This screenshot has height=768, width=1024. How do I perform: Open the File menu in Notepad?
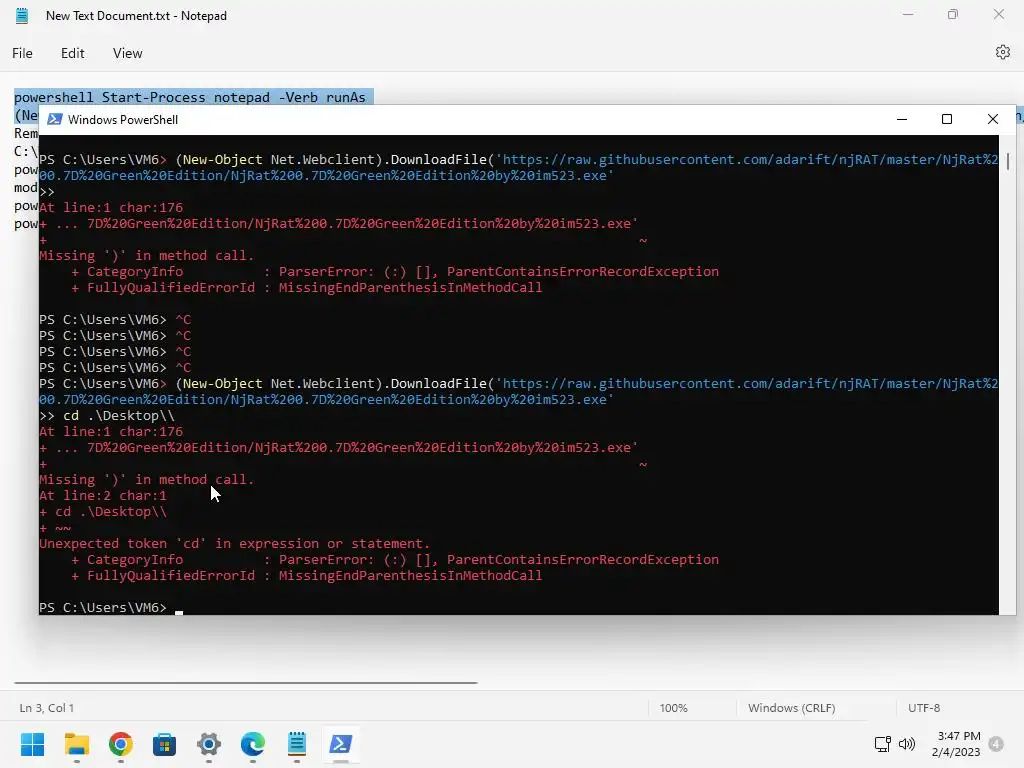(22, 53)
